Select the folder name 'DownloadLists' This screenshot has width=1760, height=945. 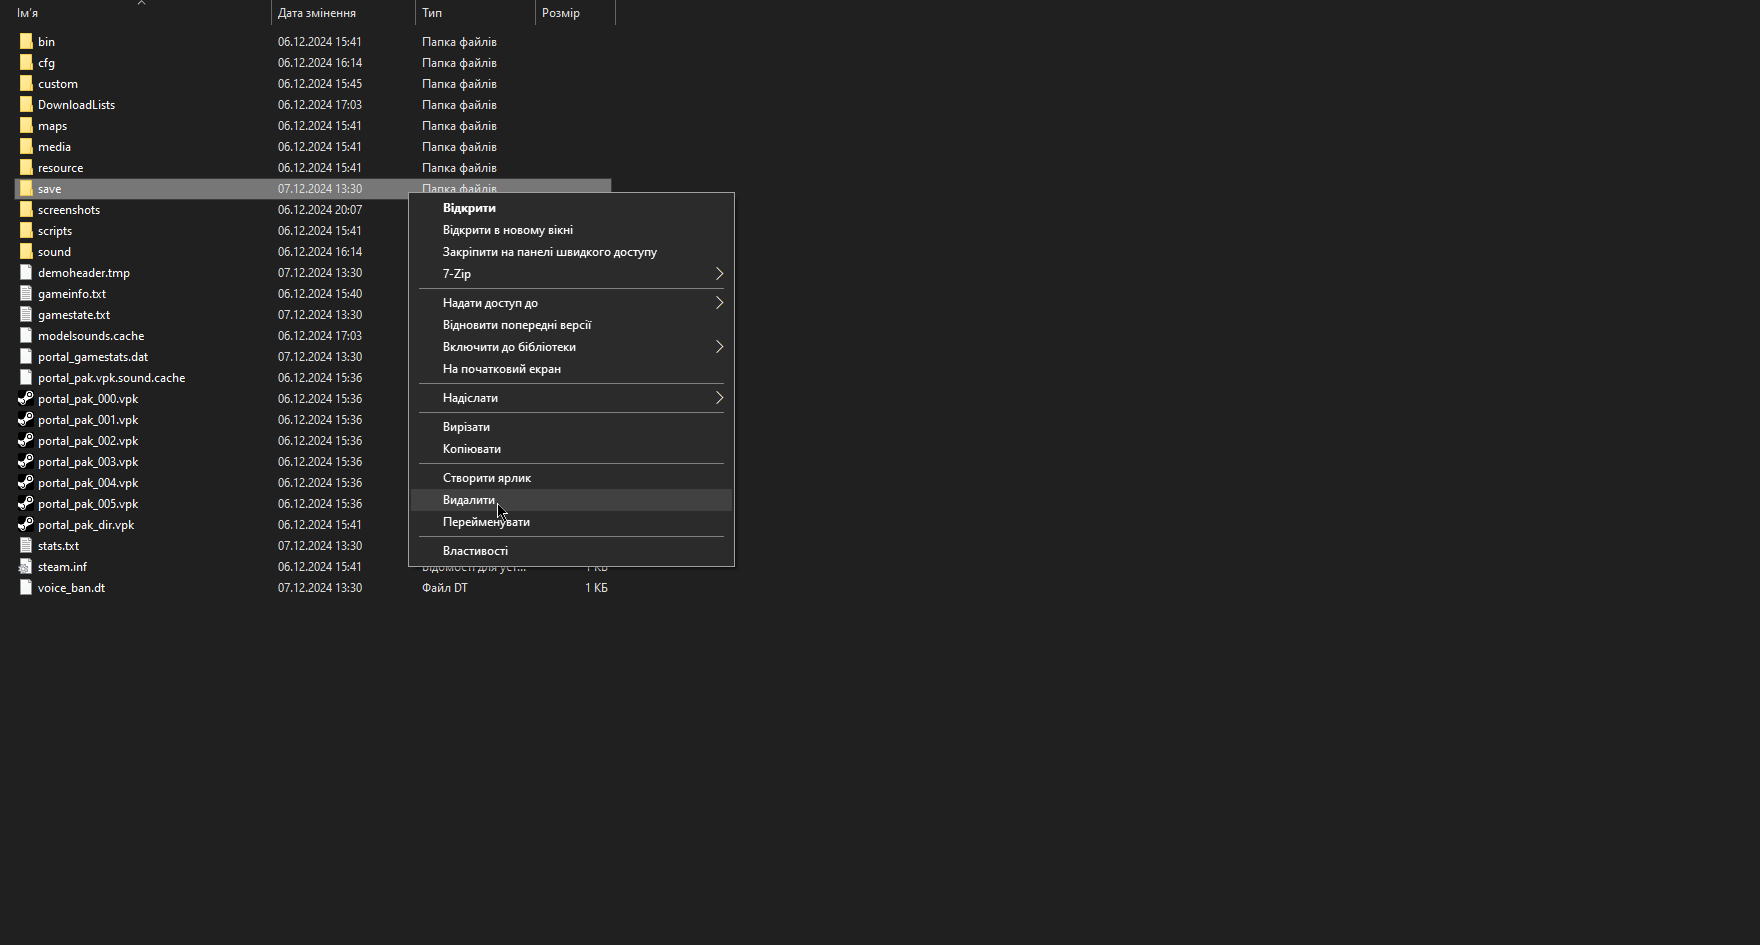click(76, 105)
